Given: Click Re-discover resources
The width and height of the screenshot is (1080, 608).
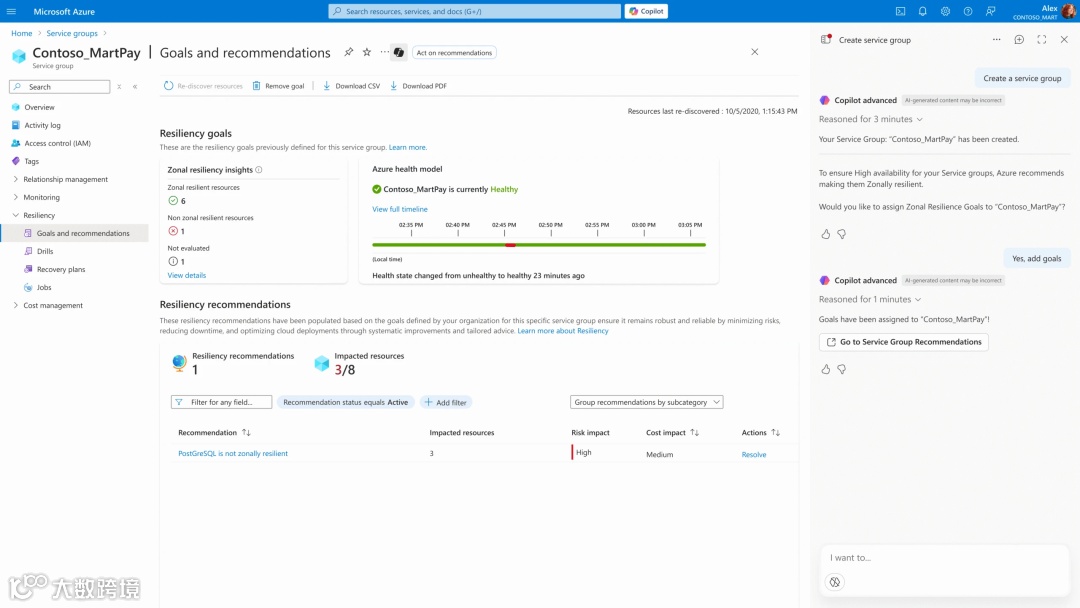Looking at the screenshot, I should tap(203, 86).
